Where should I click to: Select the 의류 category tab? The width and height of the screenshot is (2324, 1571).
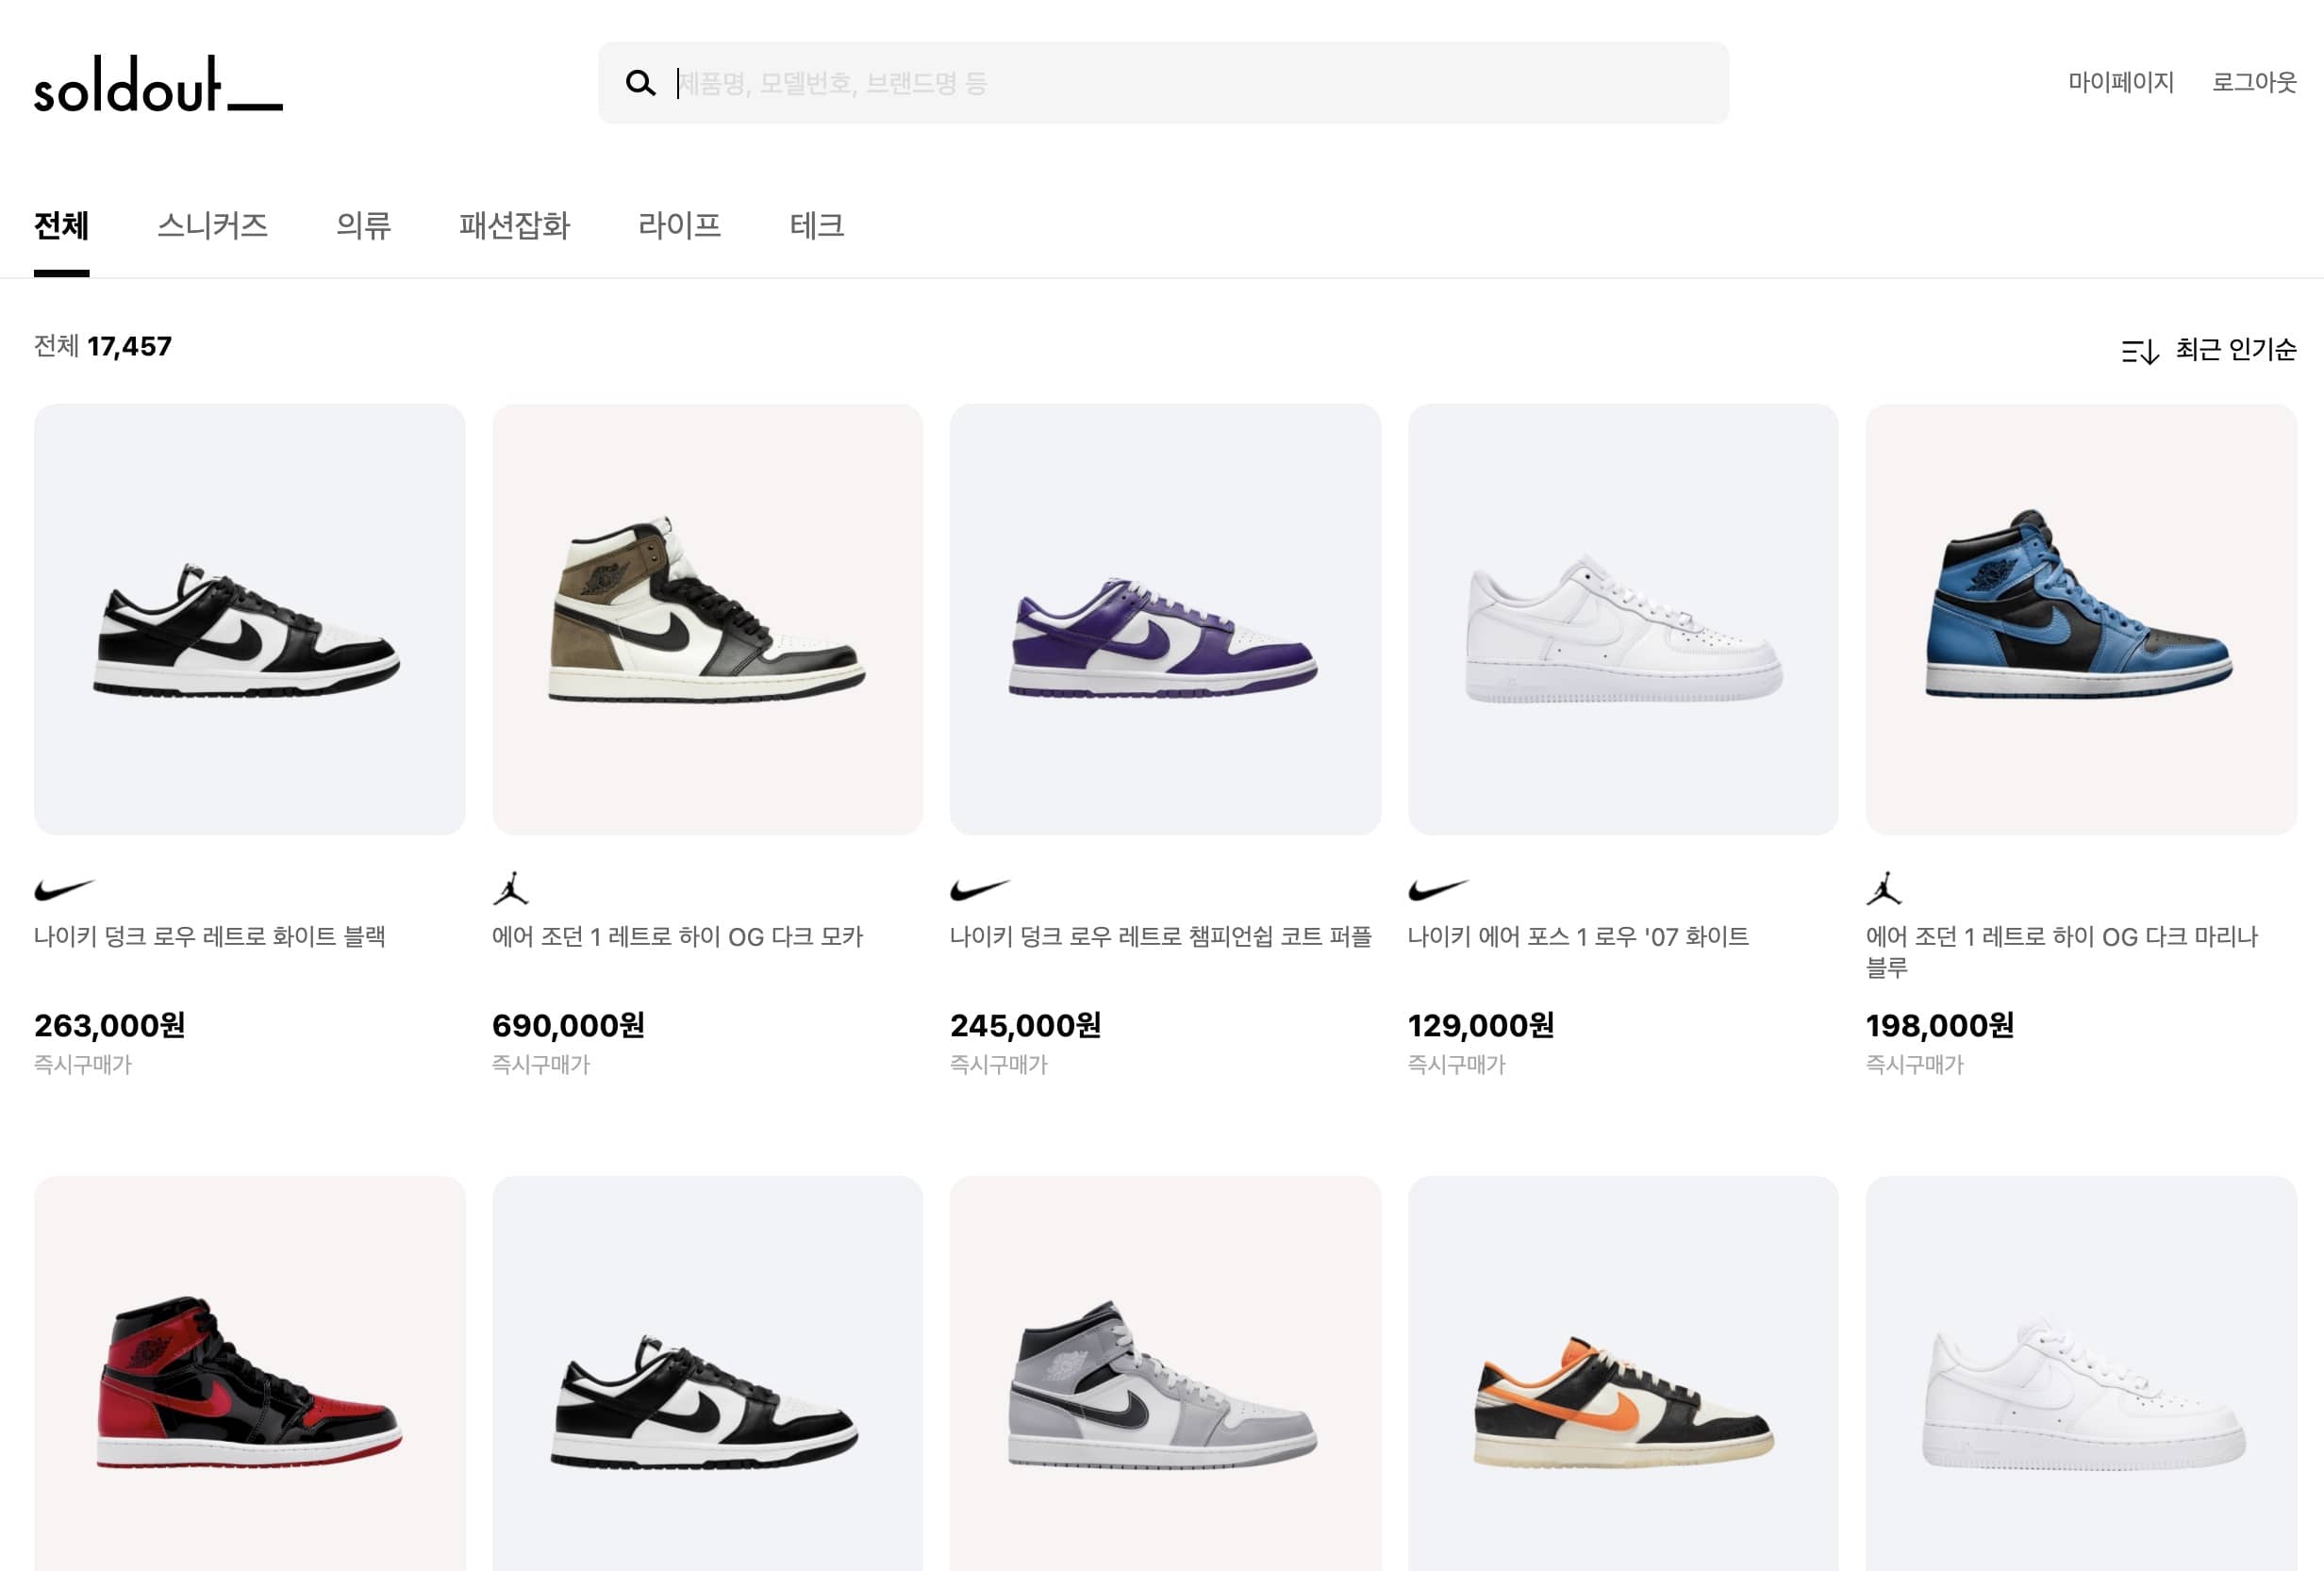tap(363, 226)
